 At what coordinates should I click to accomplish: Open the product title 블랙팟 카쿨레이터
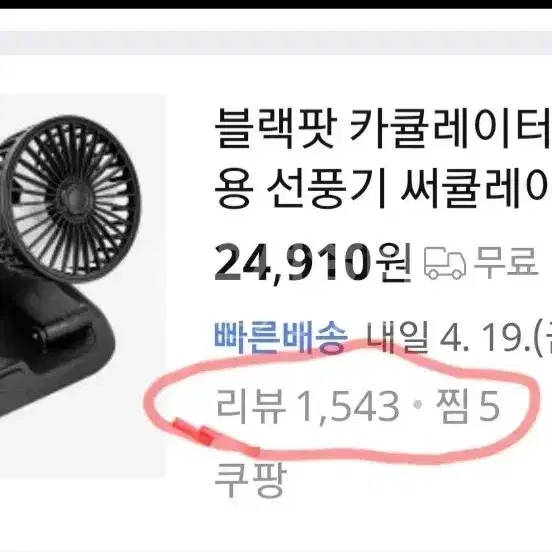tap(383, 128)
